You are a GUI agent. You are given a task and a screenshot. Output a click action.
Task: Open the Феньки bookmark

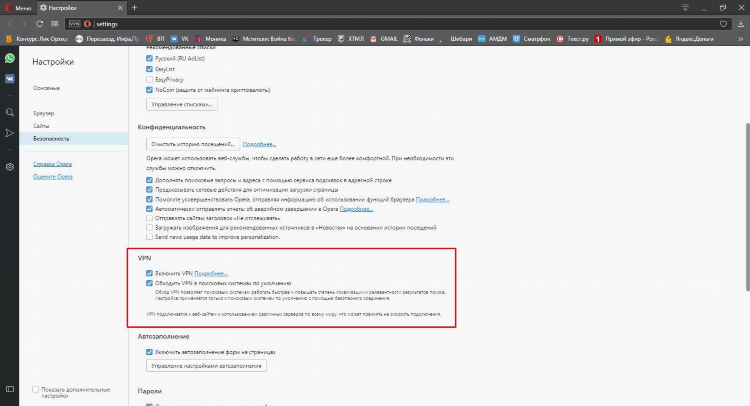[x=419, y=39]
